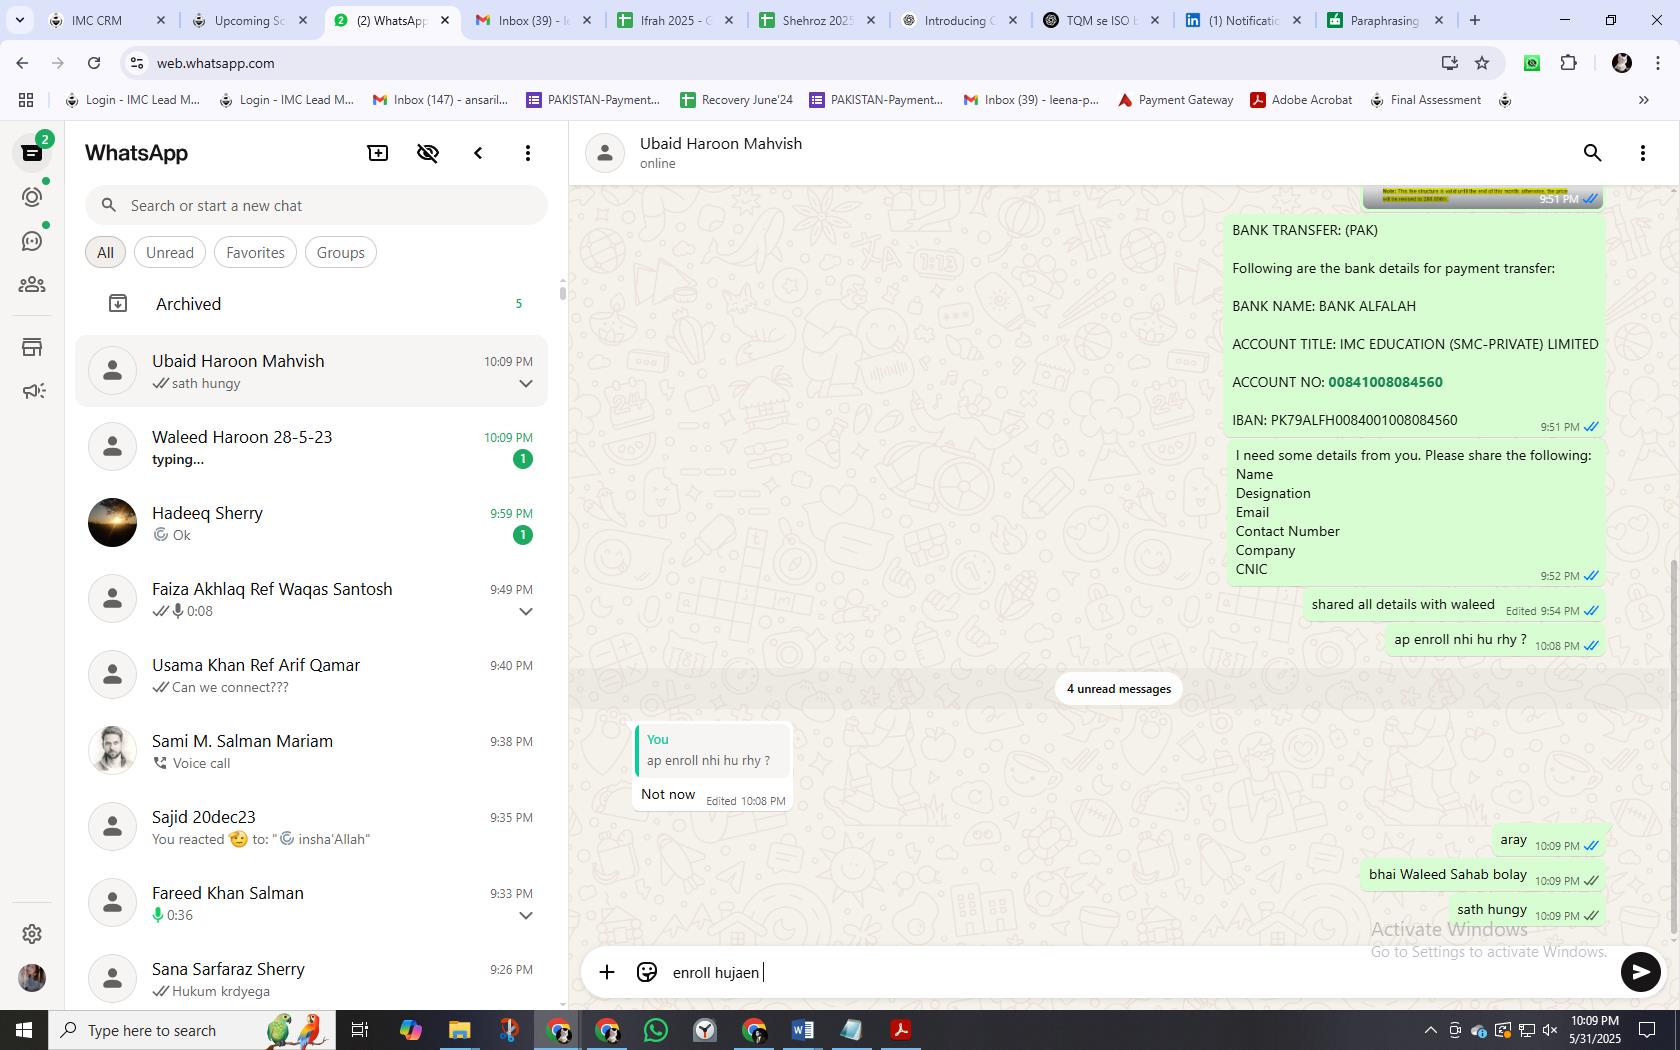This screenshot has height=1050, width=1680.
Task: Expand chevron on Fareed Khan Salman row
Action: (525, 916)
